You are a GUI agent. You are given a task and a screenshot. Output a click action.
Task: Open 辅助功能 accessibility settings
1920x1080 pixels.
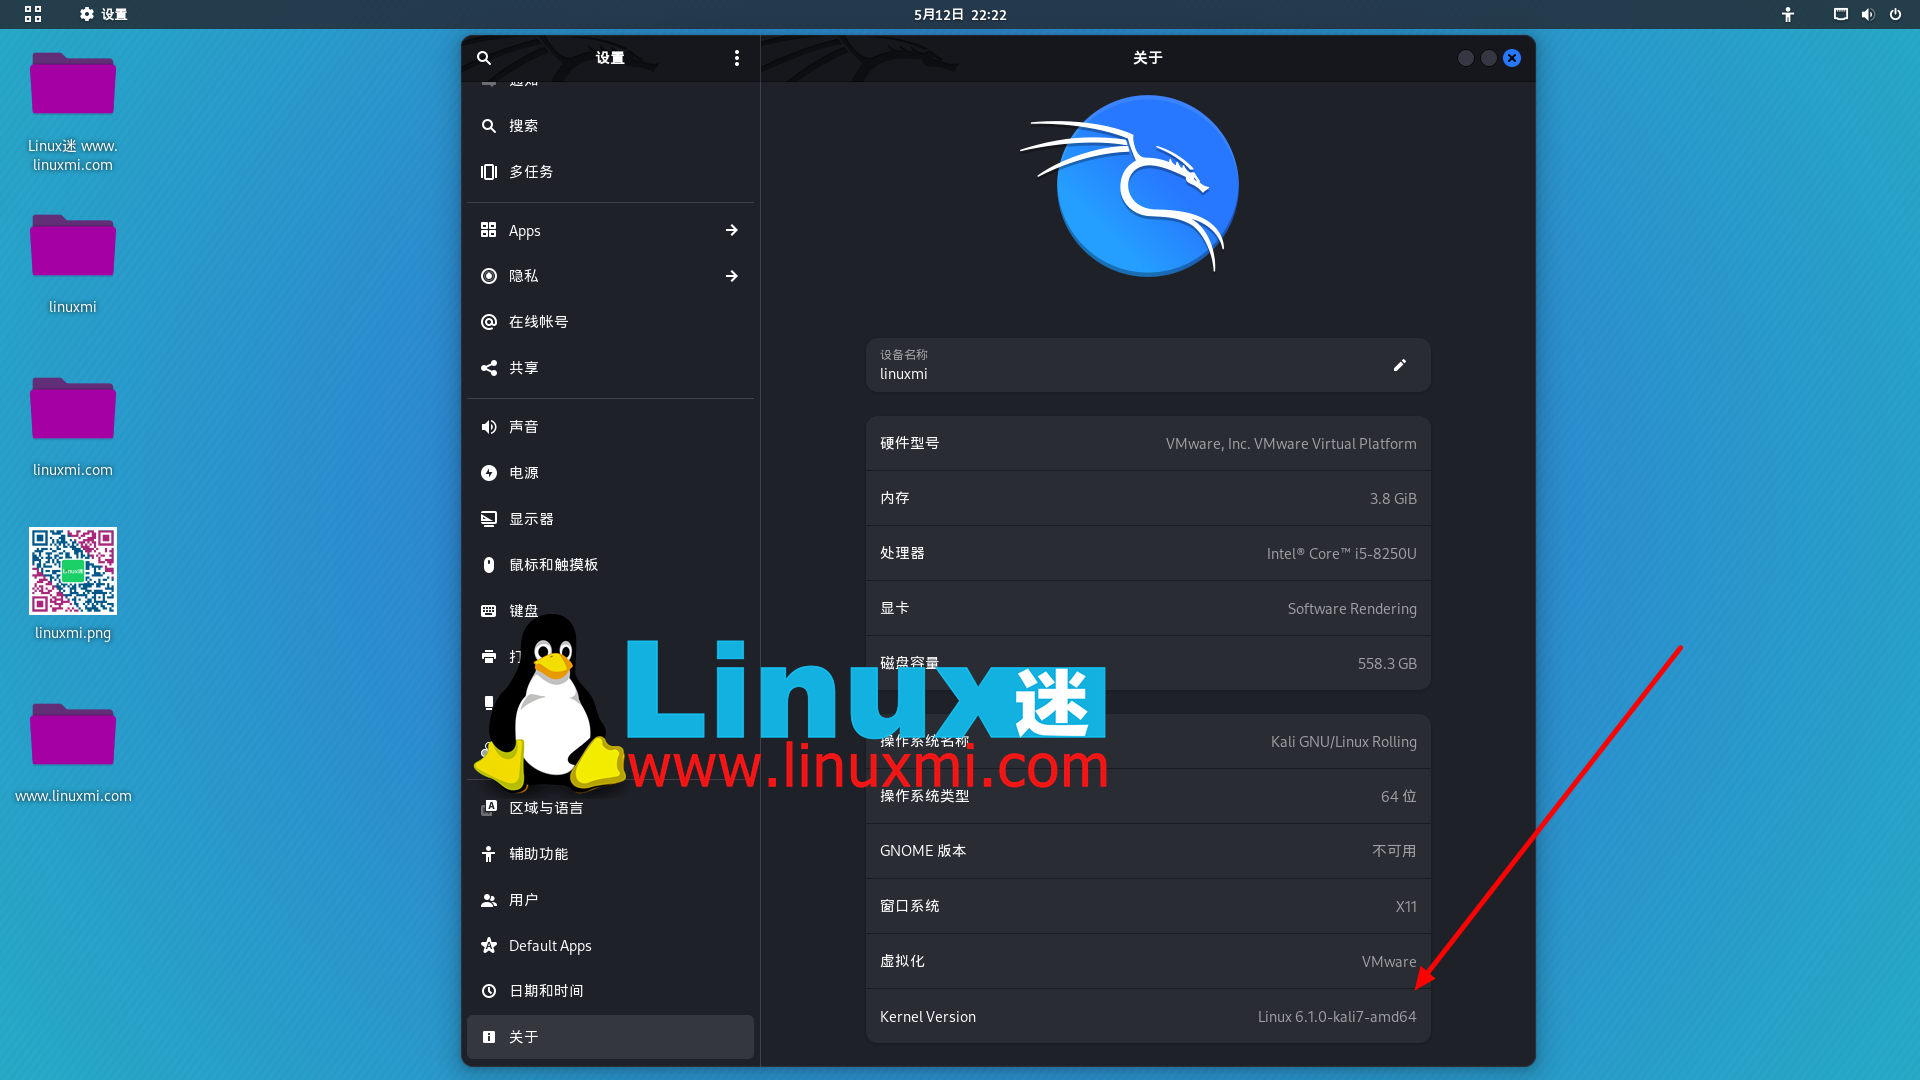610,854
